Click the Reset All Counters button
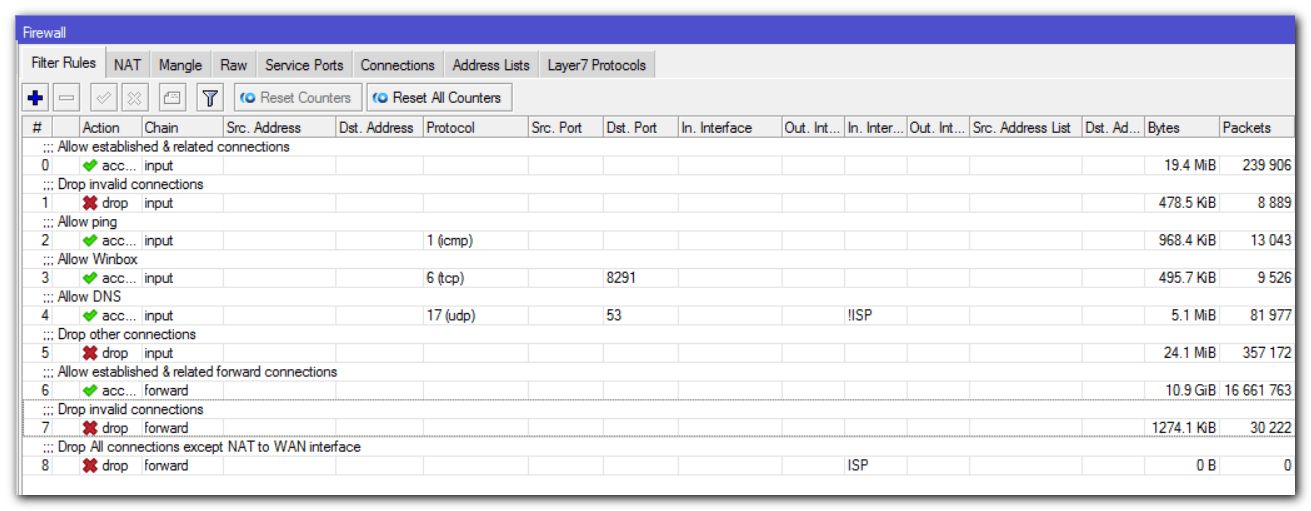Image resolution: width=1311 pixels, height=511 pixels. point(437,98)
